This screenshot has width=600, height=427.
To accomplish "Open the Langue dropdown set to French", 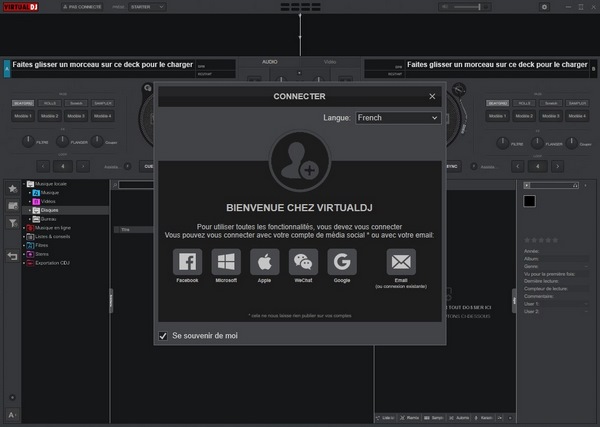I will pyautogui.click(x=398, y=118).
